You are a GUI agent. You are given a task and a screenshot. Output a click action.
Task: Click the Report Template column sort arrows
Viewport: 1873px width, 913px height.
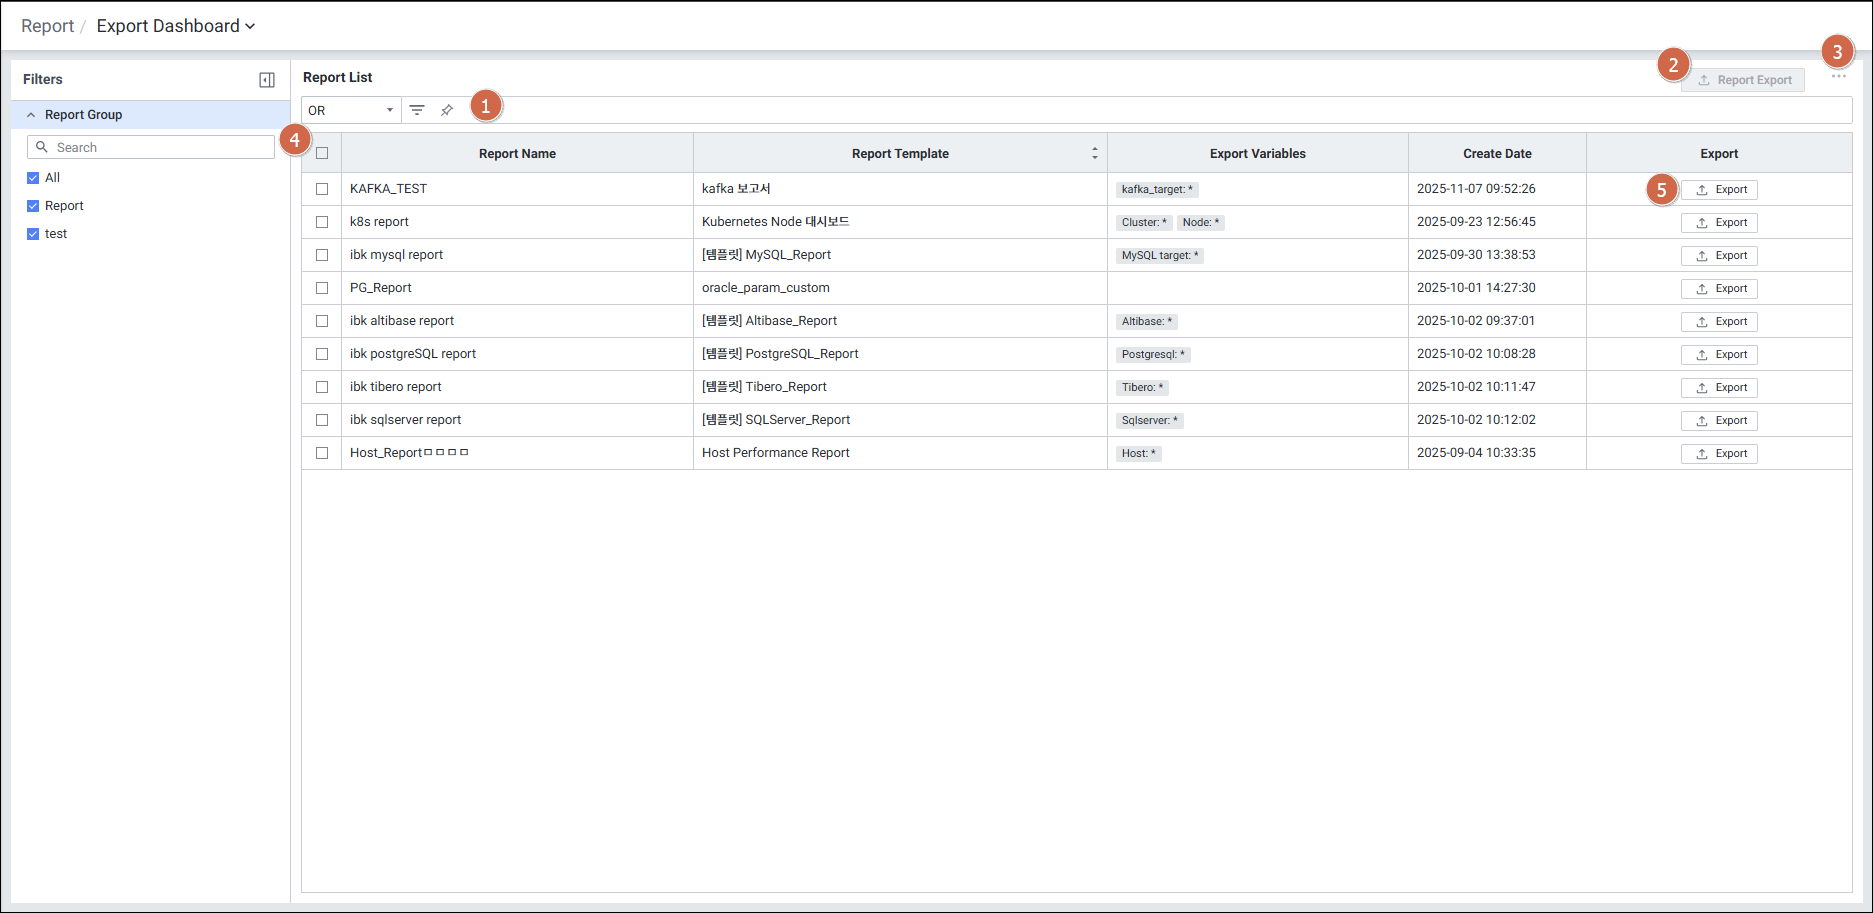coord(1094,153)
